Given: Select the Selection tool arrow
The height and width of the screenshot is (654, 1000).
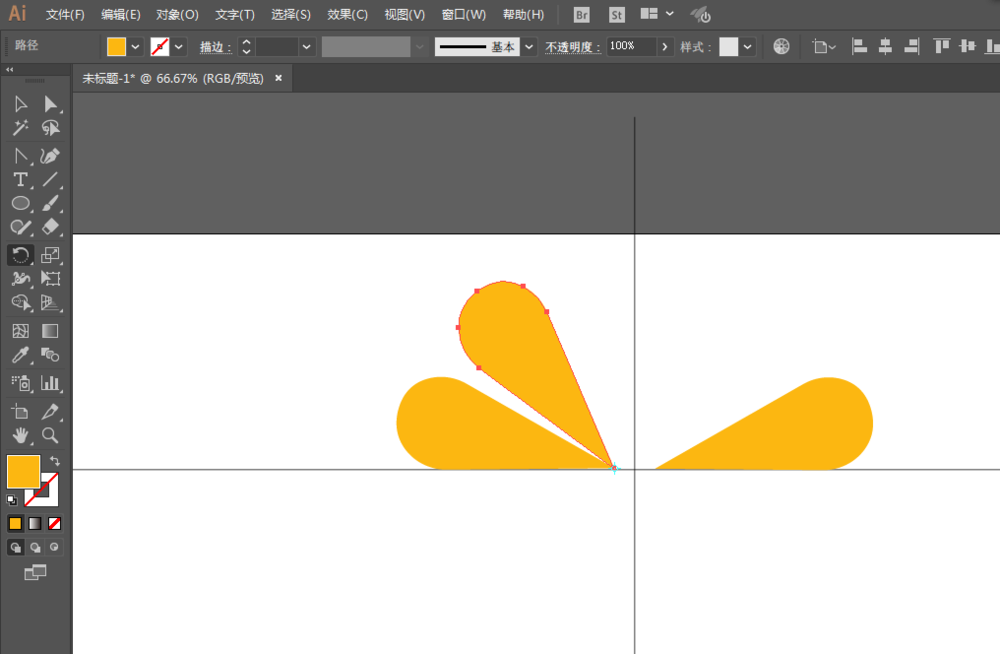Looking at the screenshot, I should pos(20,104).
